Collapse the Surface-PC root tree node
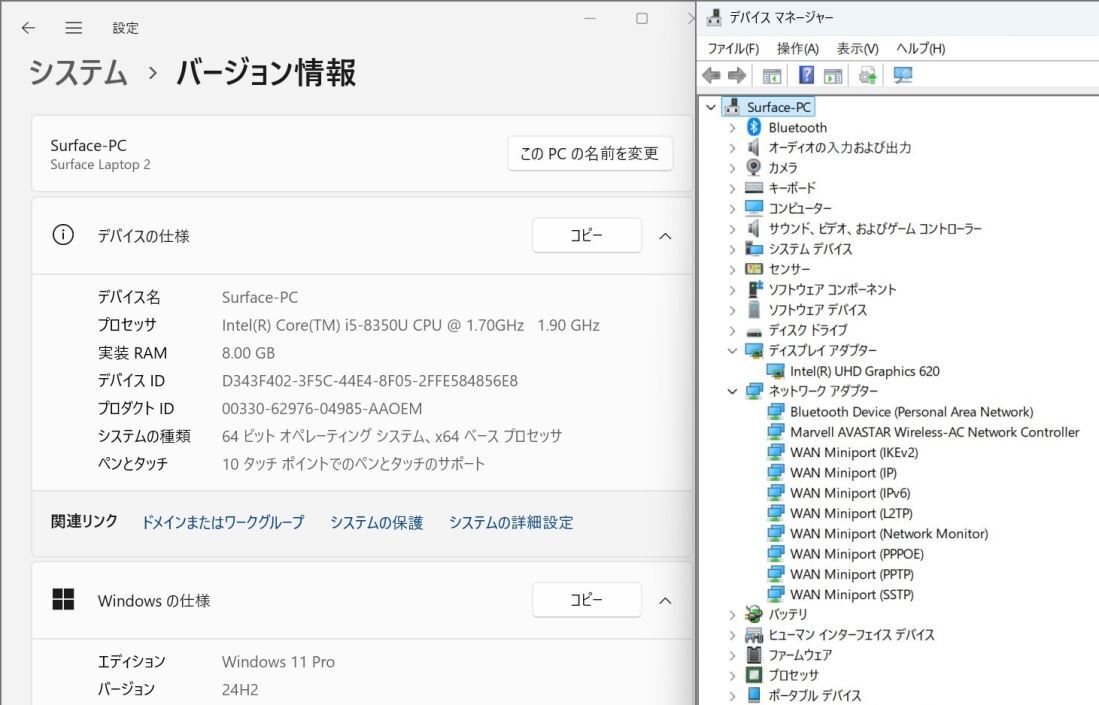Screen dimensions: 1099x705 pos(711,107)
